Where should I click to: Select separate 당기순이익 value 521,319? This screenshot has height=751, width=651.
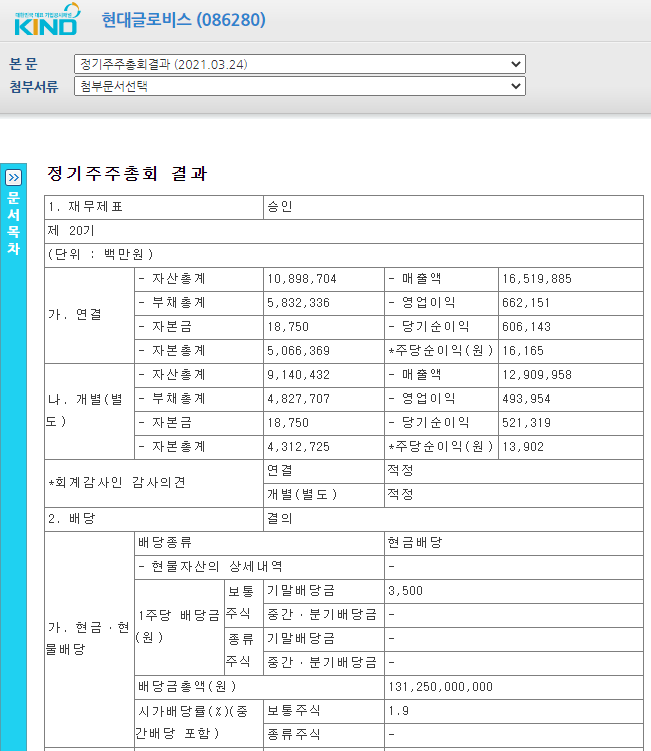pos(526,423)
